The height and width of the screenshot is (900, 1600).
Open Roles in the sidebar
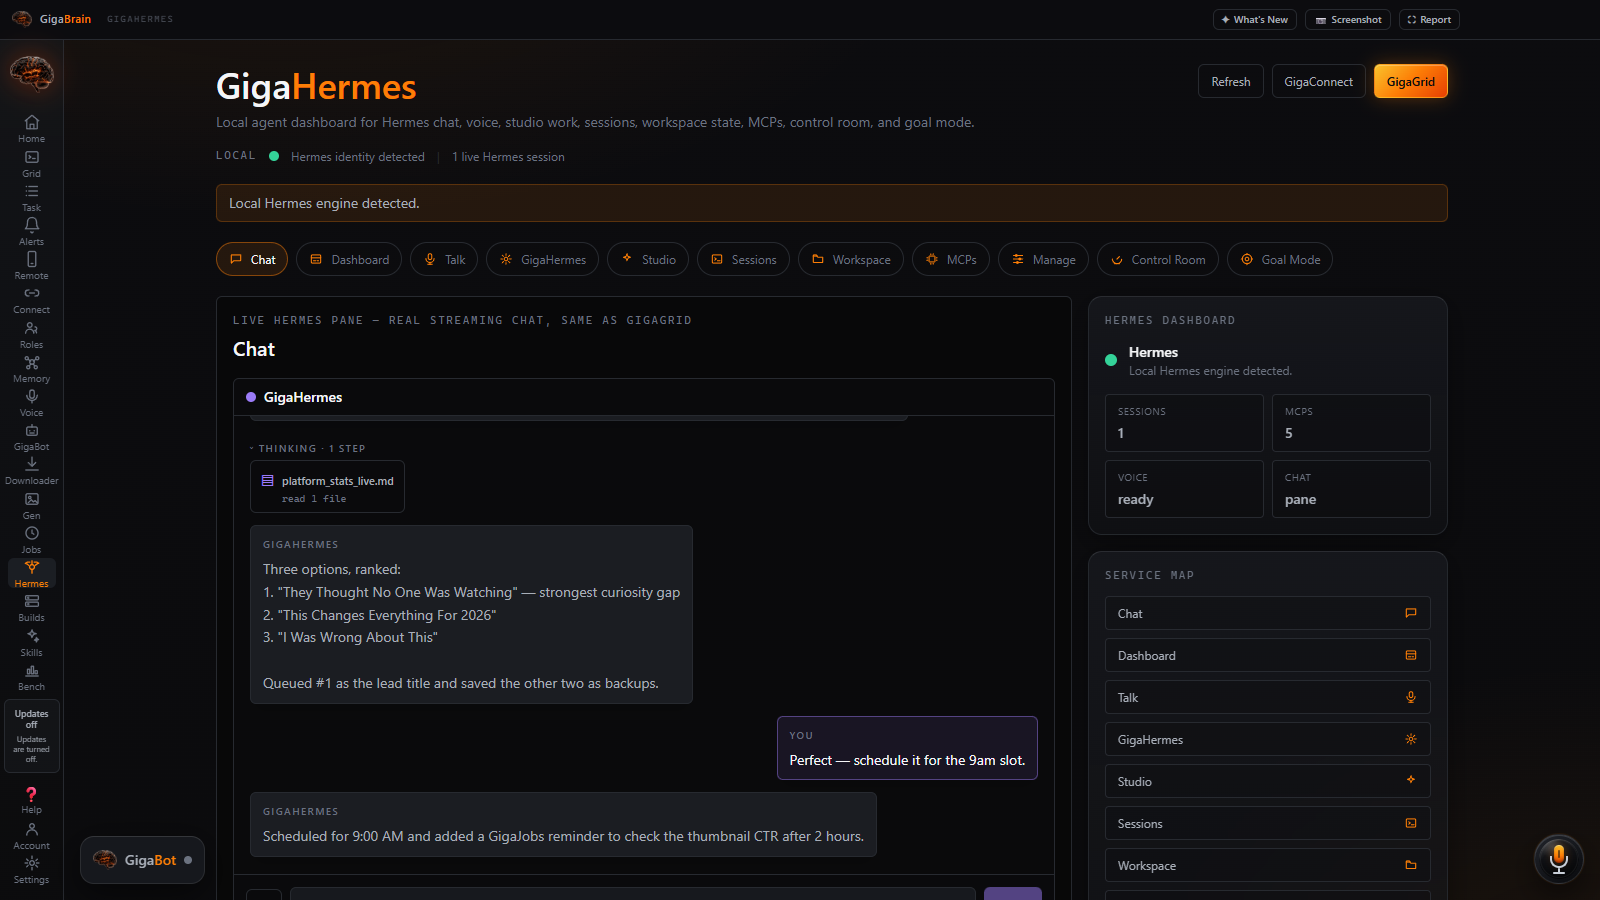pyautogui.click(x=32, y=335)
